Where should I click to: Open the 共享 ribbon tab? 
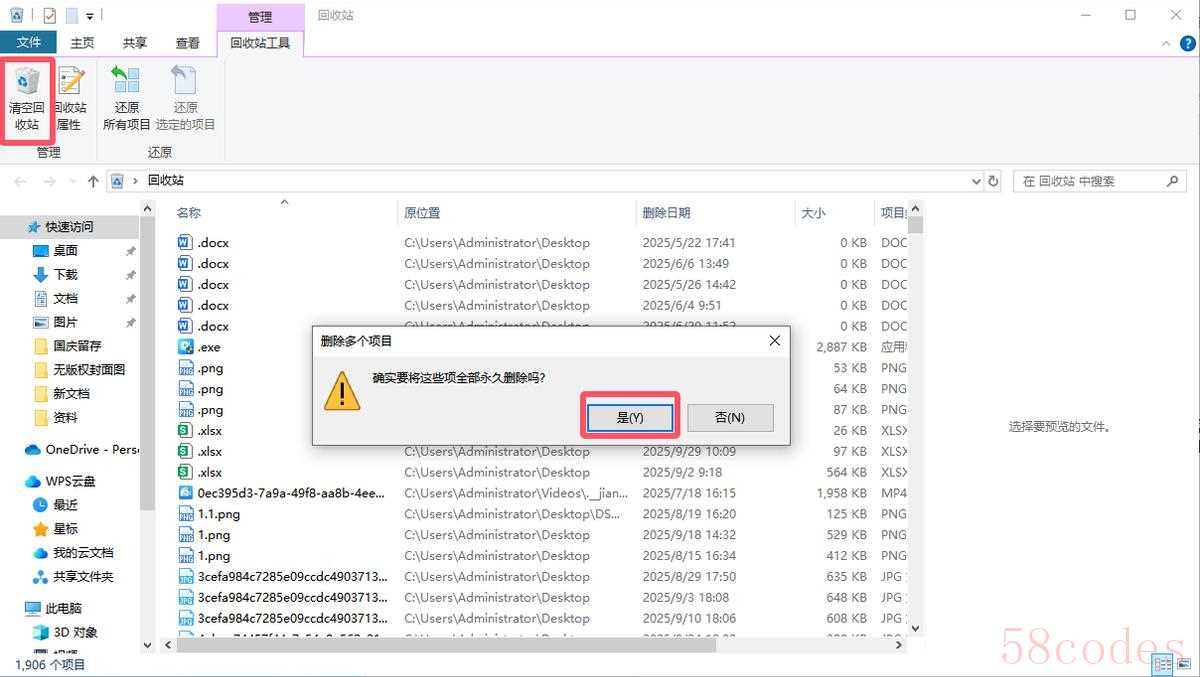click(x=135, y=43)
